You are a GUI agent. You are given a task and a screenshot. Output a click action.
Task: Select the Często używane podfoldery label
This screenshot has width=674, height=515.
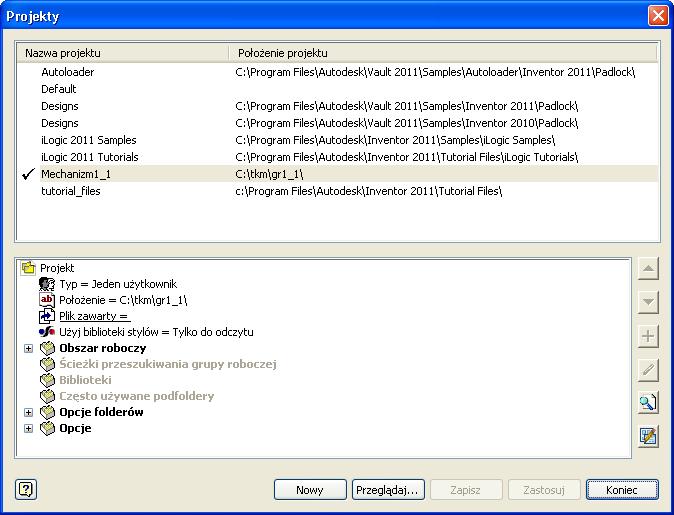[137, 396]
